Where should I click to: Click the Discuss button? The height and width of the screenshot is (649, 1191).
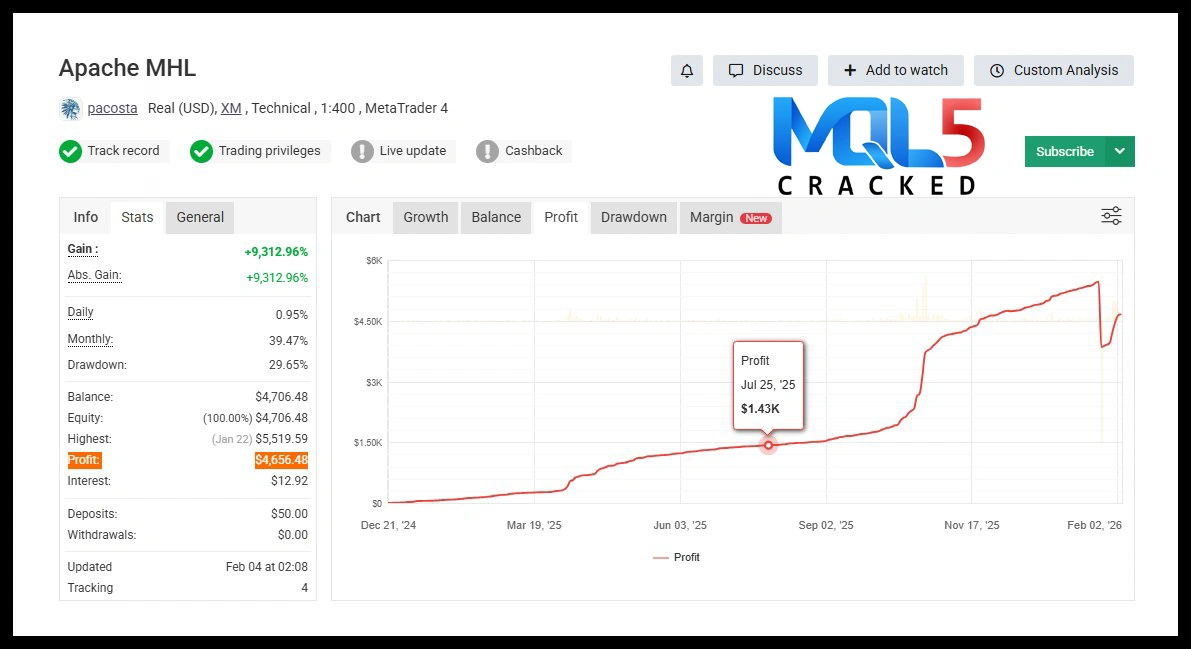coord(765,71)
